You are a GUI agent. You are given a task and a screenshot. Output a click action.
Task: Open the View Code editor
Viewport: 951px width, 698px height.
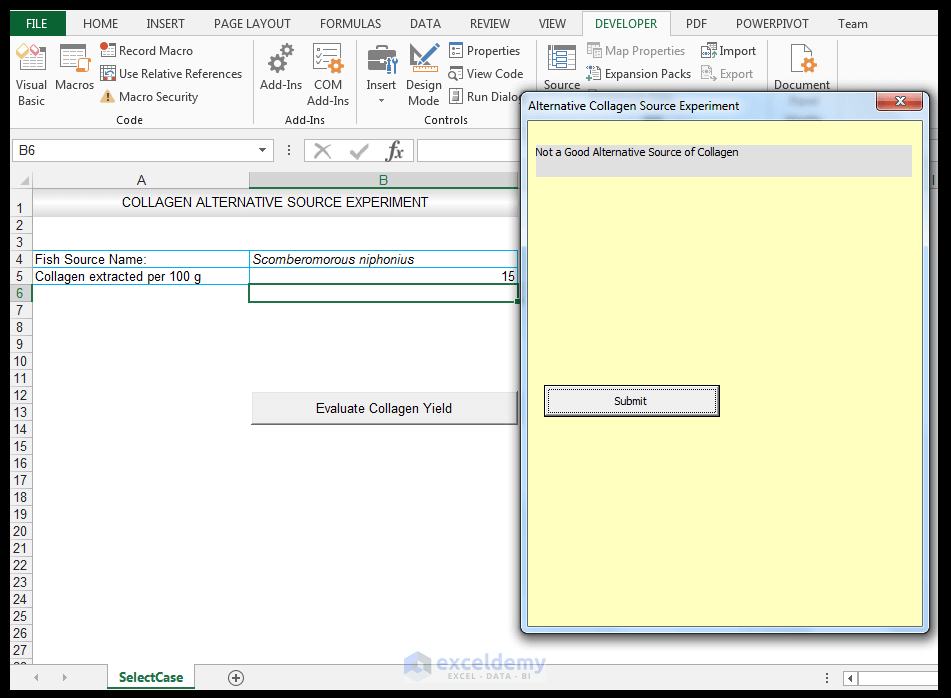coord(487,73)
